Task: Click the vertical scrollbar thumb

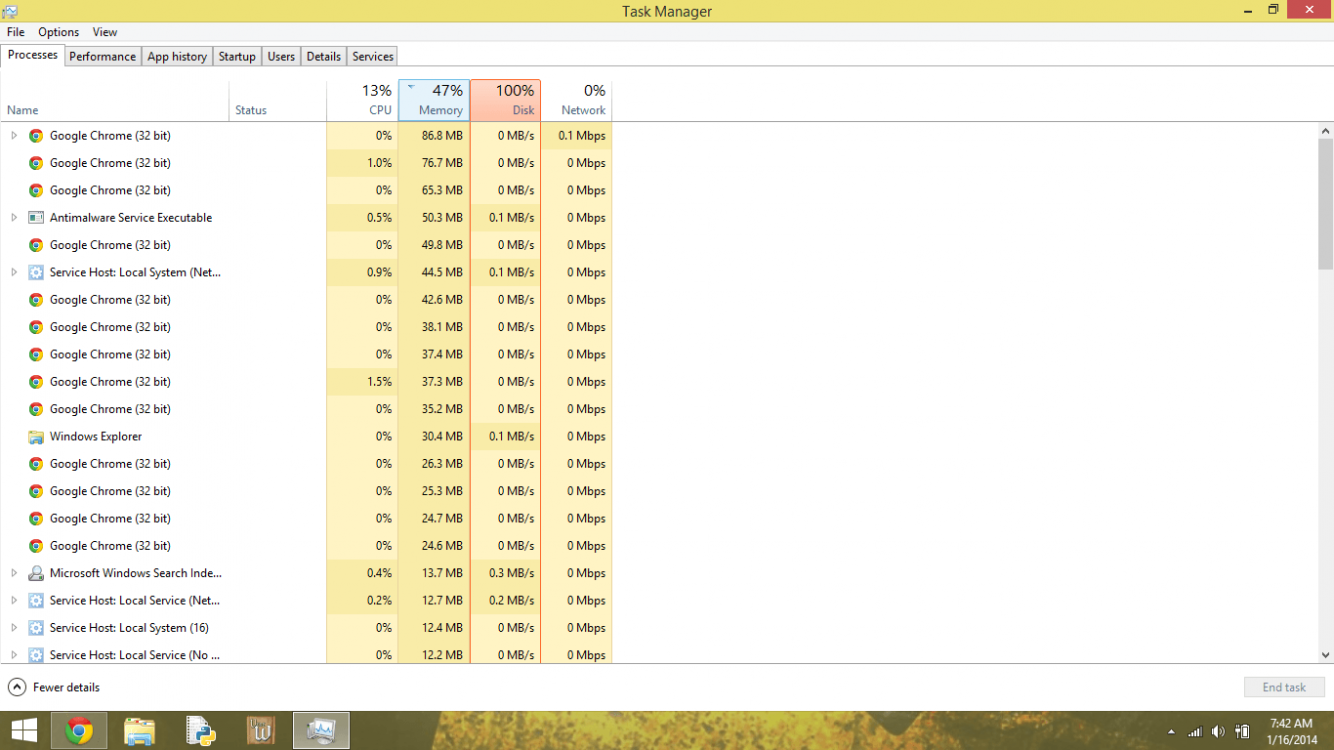Action: [x=1326, y=204]
